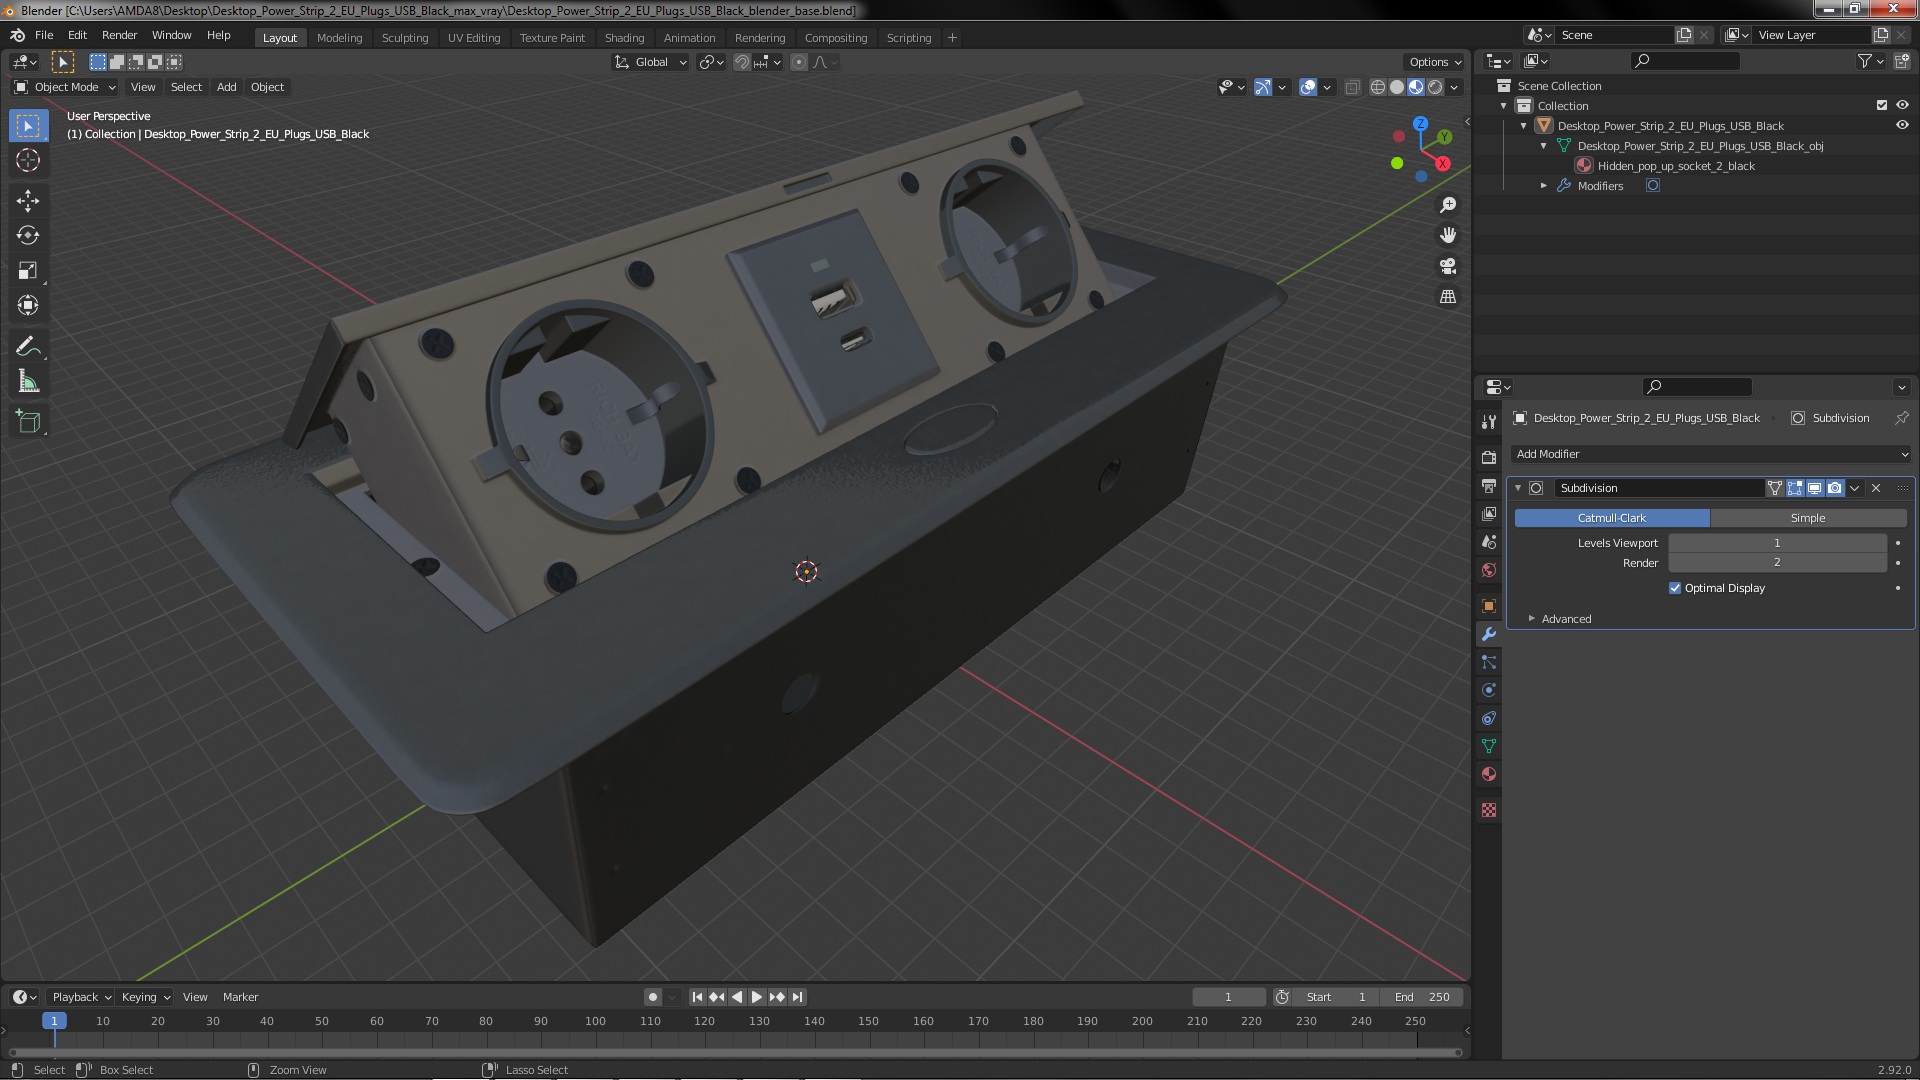Open the Object Mode dropdown
Screen dimensions: 1920x1080
click(x=65, y=87)
